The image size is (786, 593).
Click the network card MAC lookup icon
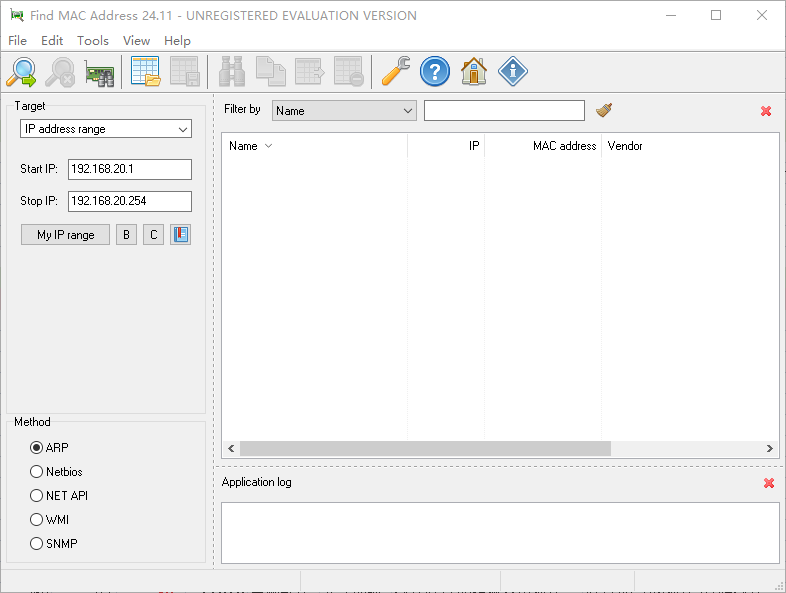(x=99, y=72)
